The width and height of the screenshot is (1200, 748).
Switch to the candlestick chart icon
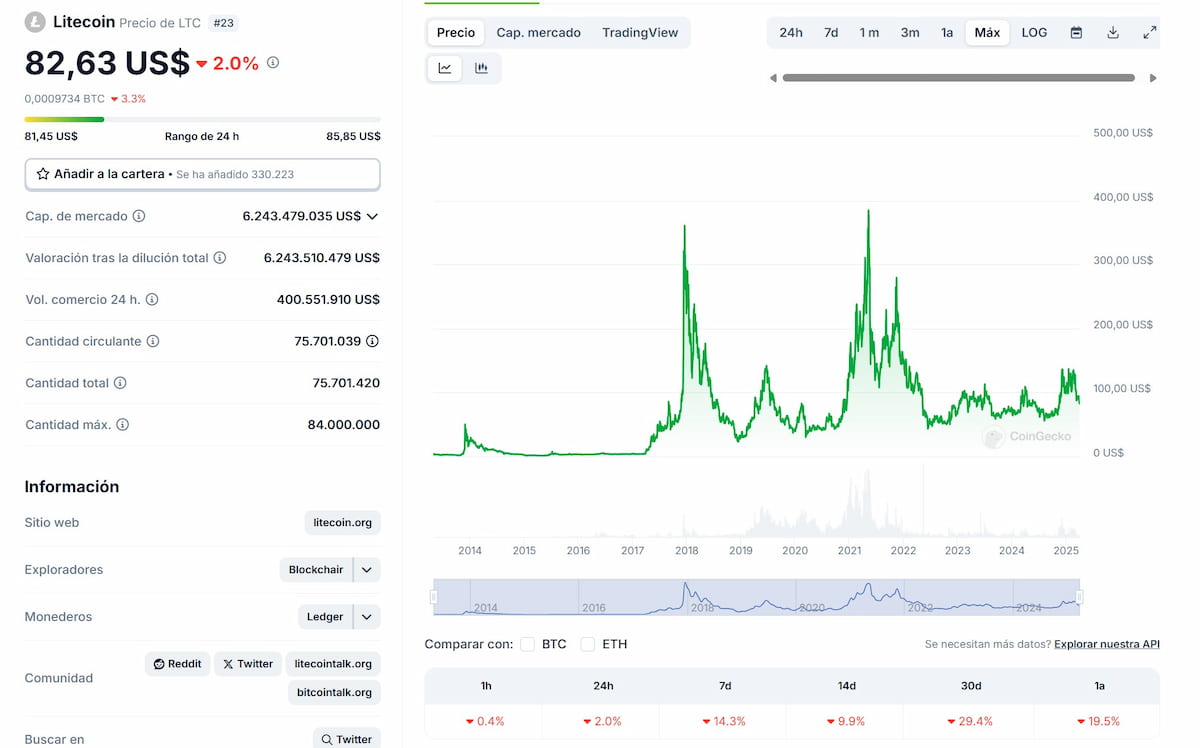coord(481,68)
